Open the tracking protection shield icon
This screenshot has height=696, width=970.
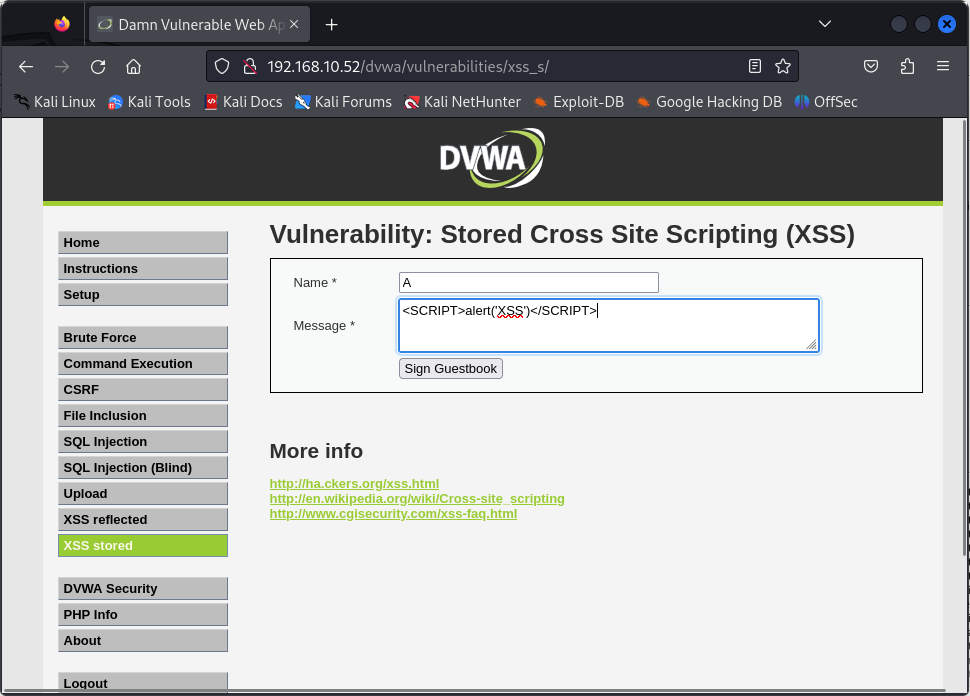(222, 66)
